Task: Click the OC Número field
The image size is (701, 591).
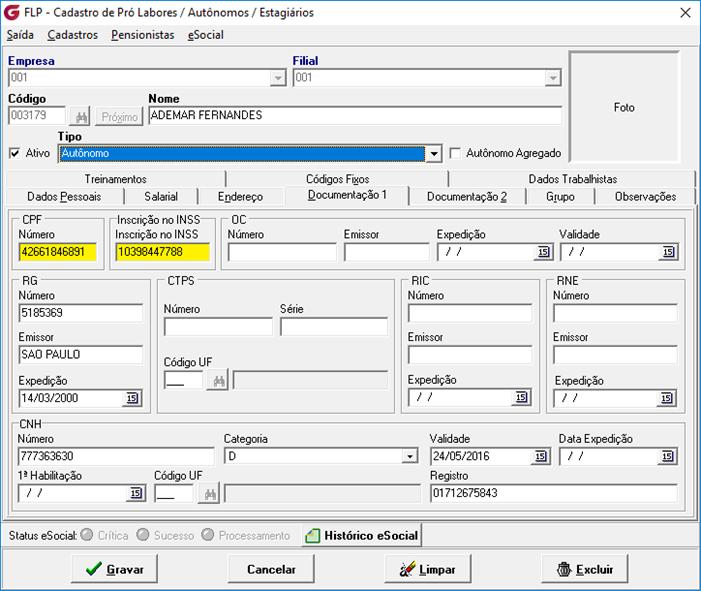Action: tap(282, 252)
